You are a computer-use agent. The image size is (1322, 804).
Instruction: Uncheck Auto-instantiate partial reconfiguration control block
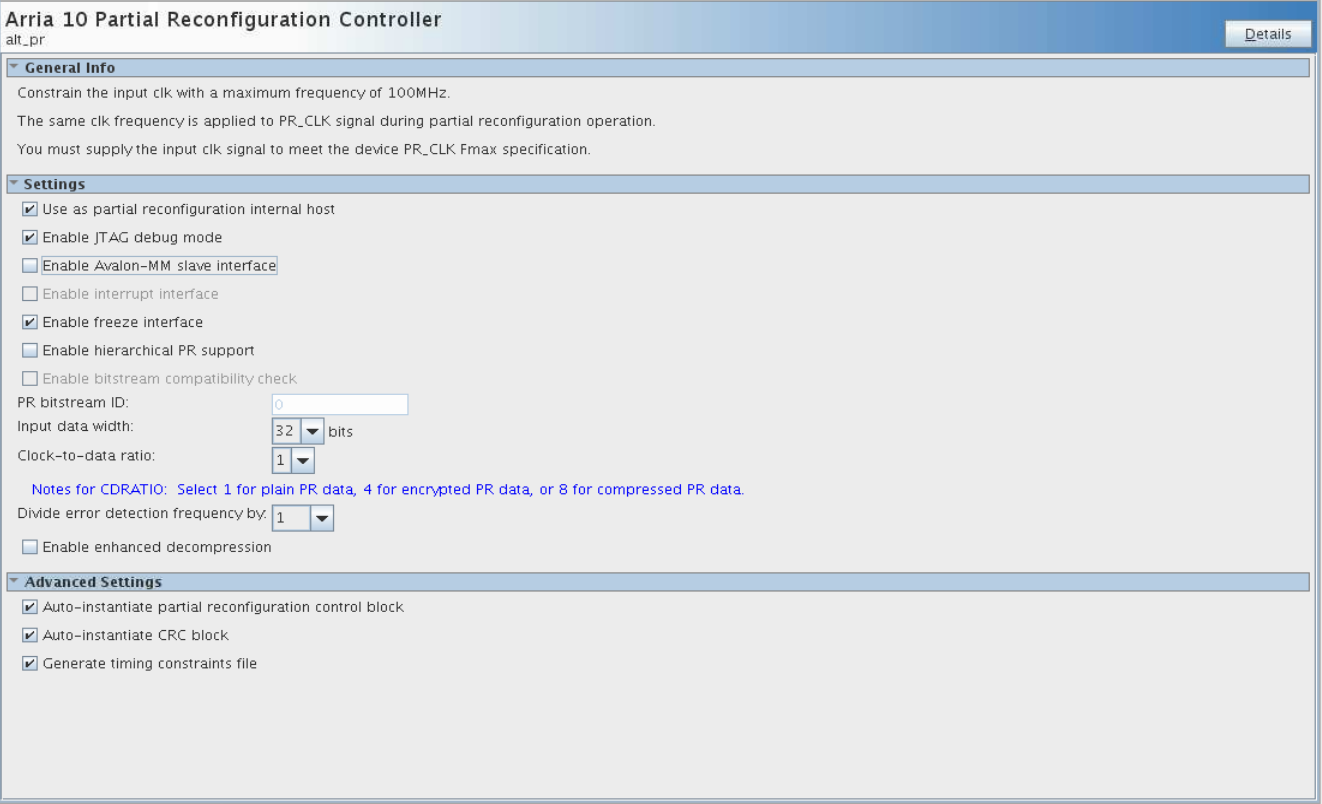[x=30, y=607]
